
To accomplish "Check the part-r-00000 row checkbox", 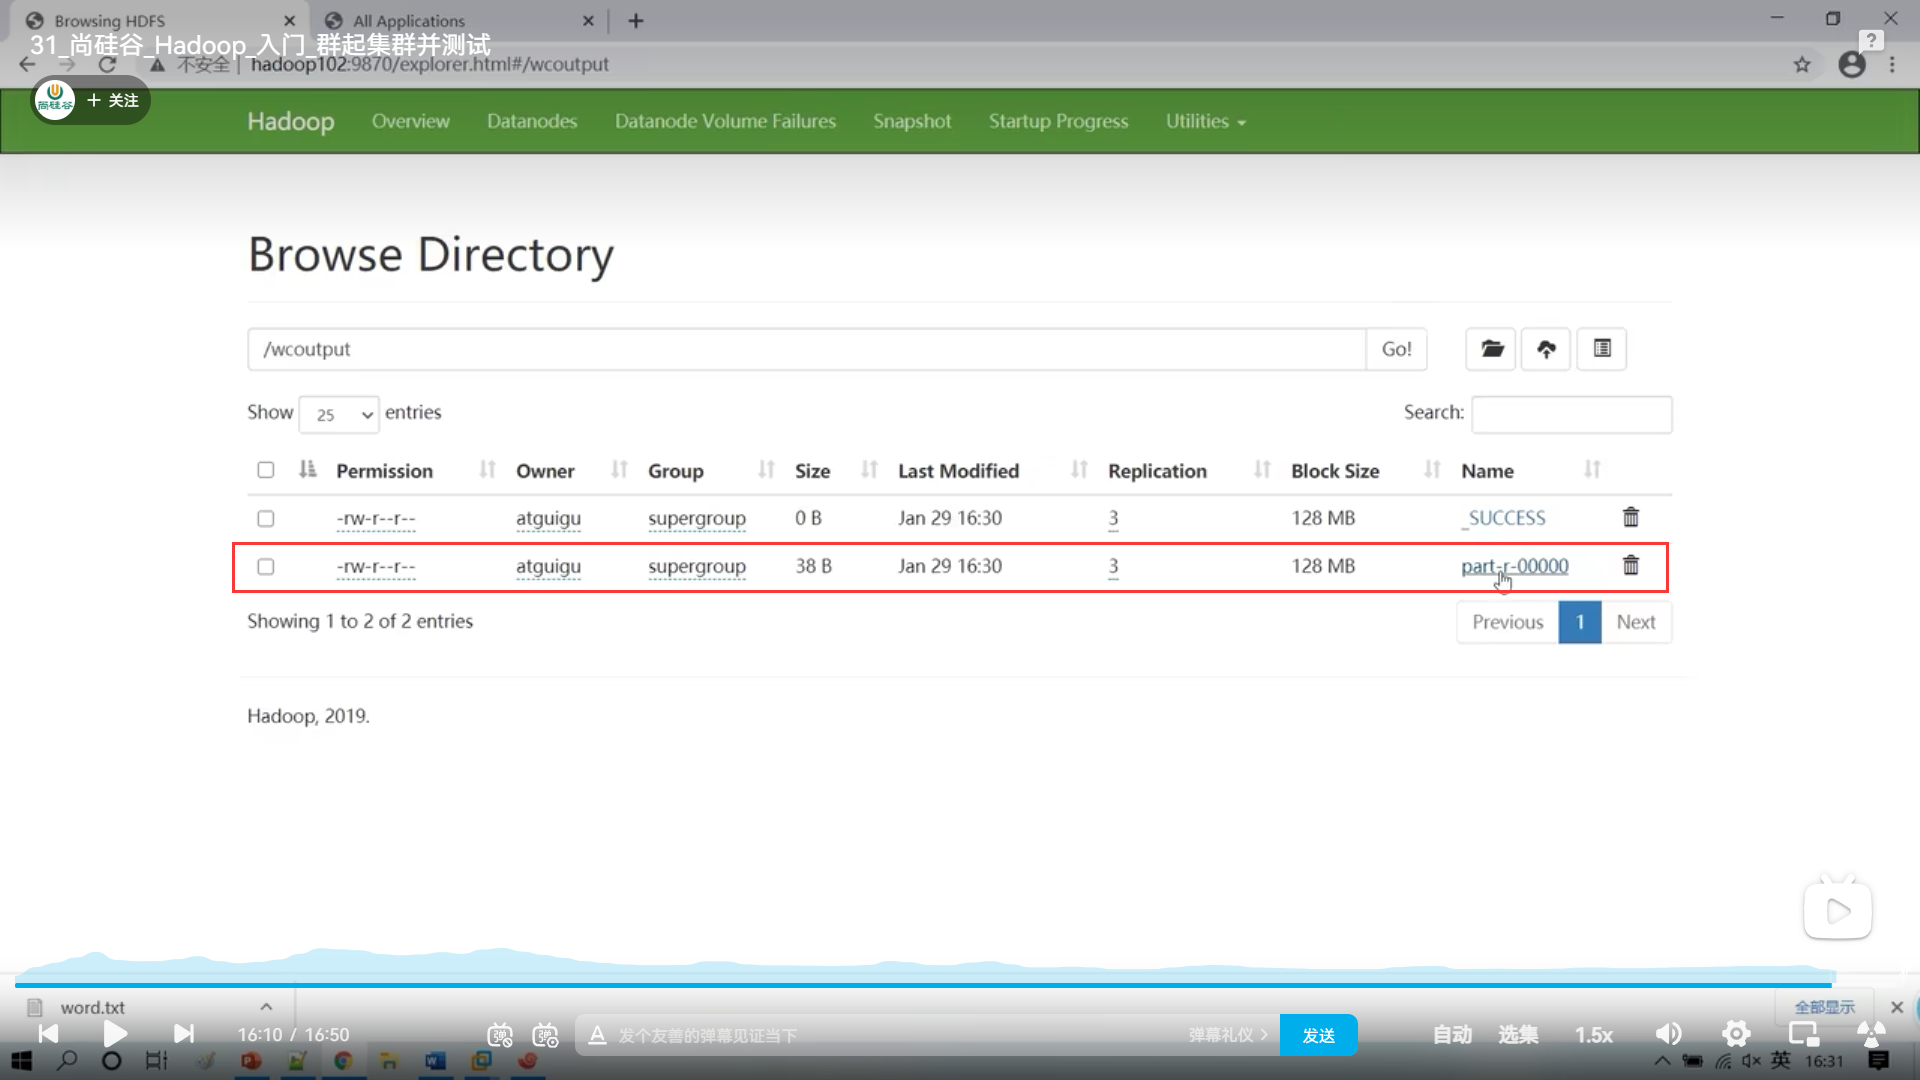I will [x=265, y=566].
